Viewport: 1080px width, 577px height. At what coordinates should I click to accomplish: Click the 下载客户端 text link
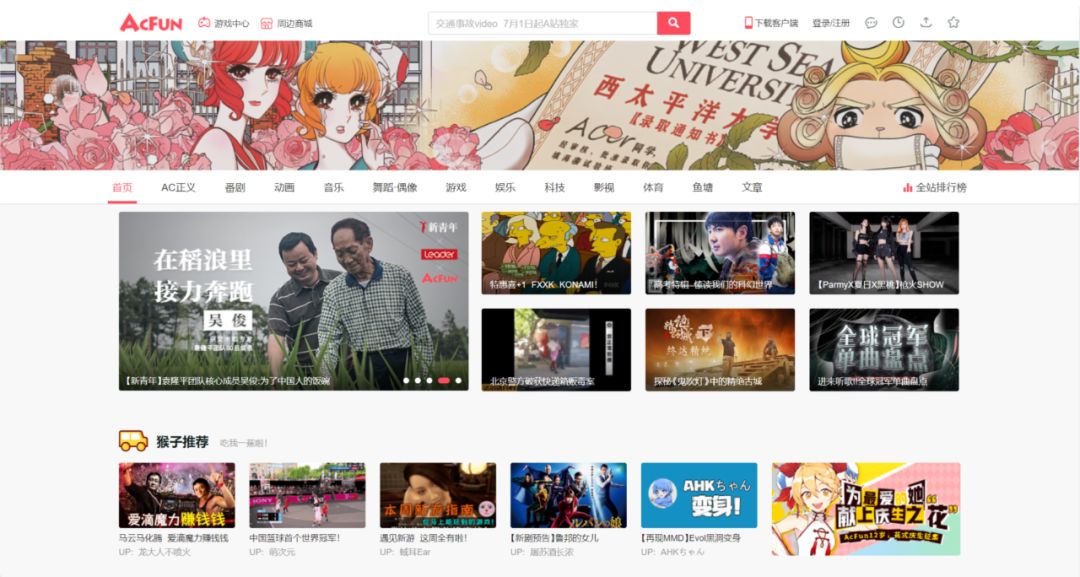tap(776, 23)
